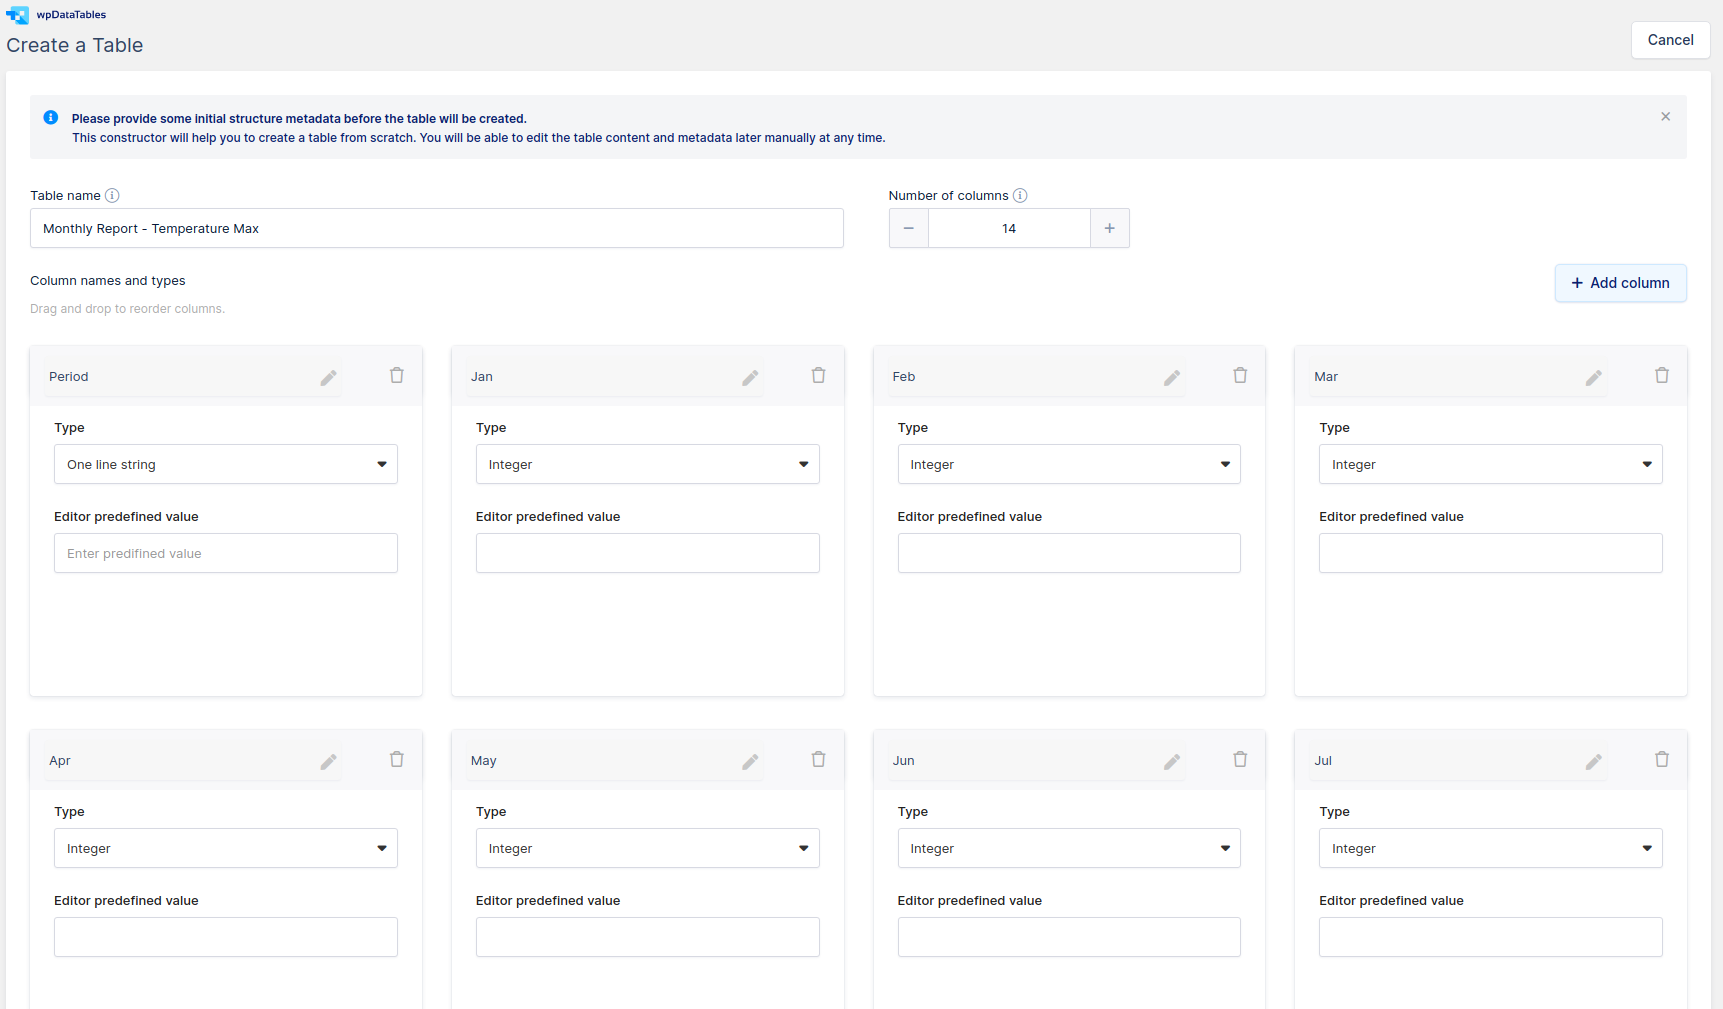
Task: Edit the Period column name with pencil icon
Action: click(x=328, y=377)
